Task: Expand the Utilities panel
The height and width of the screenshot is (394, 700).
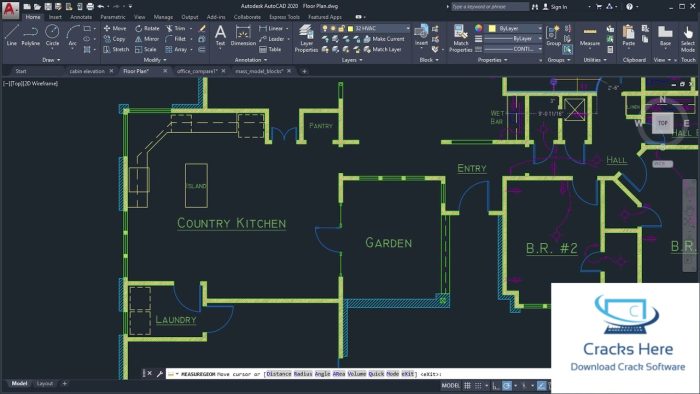Action: pos(595,60)
